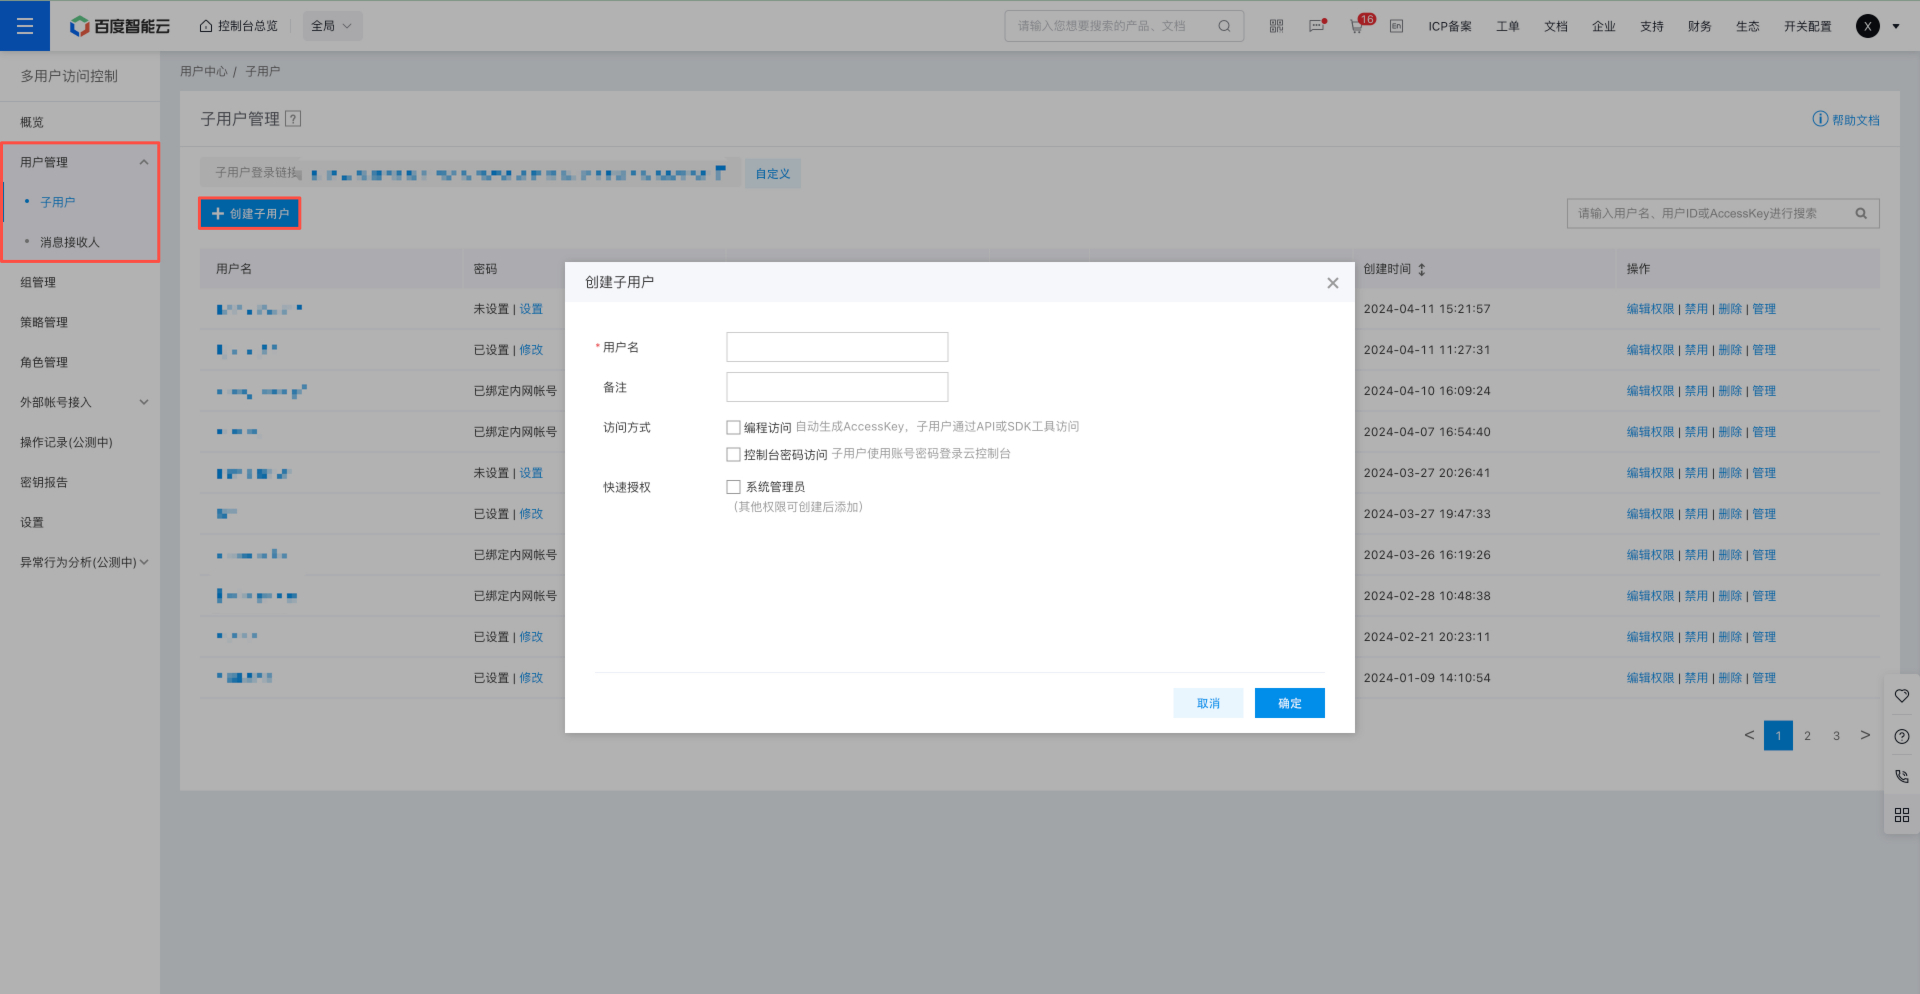1920x994 pixels.
Task: Open the QR code icon
Action: [1276, 26]
